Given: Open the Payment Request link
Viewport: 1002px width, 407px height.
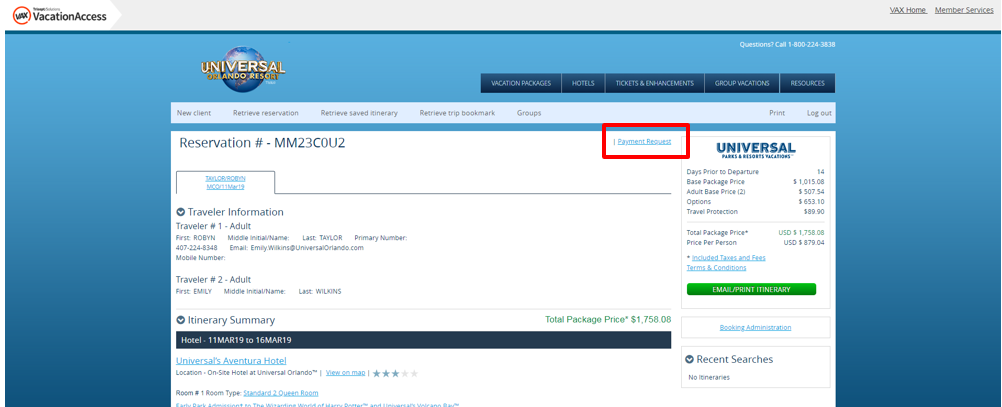Looking at the screenshot, I should [644, 141].
